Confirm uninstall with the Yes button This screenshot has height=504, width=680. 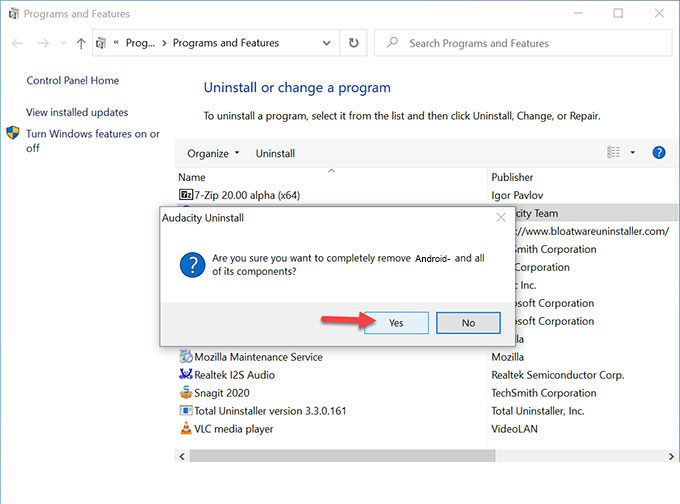coord(396,323)
